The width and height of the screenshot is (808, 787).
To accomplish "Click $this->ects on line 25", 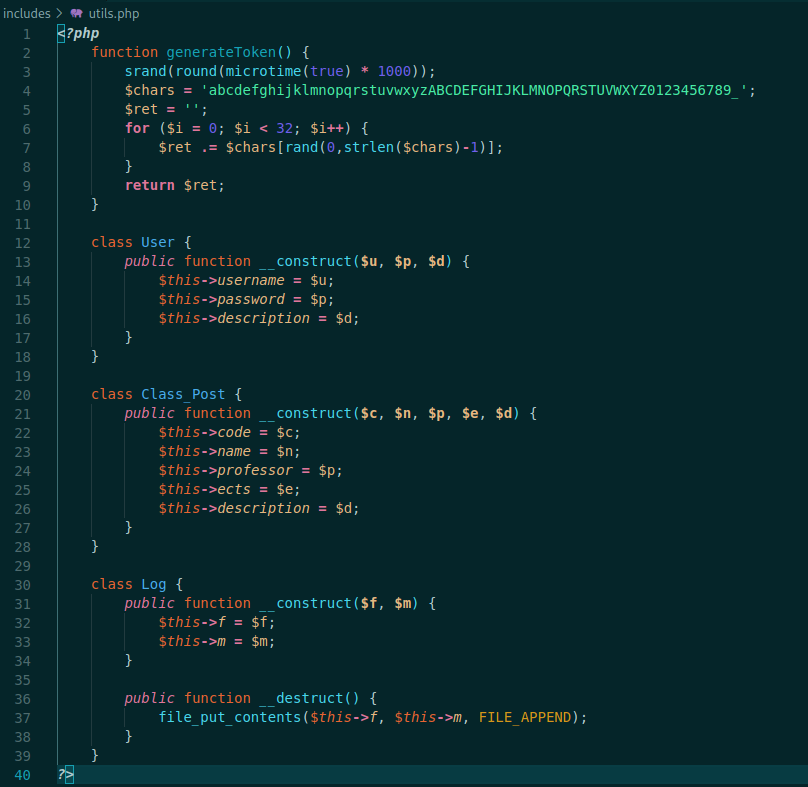I will pyautogui.click(x=205, y=490).
